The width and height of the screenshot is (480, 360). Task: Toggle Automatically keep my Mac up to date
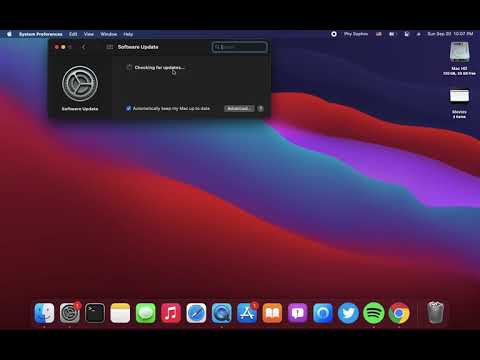128,108
